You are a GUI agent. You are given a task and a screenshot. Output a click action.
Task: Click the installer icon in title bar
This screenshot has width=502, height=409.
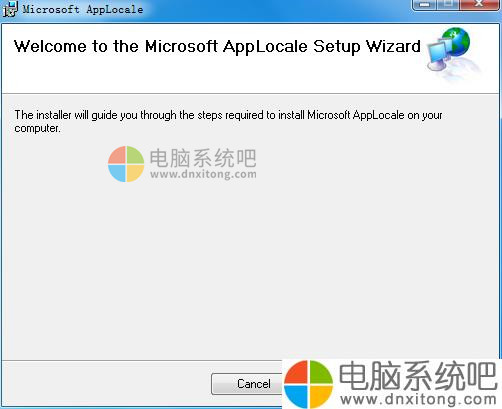click(10, 9)
